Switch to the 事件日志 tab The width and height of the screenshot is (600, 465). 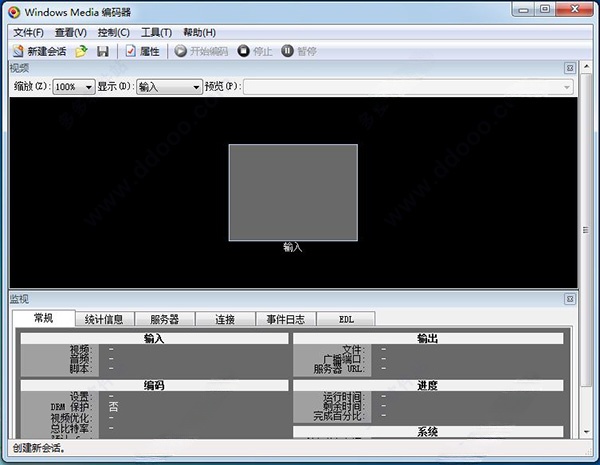(x=286, y=319)
